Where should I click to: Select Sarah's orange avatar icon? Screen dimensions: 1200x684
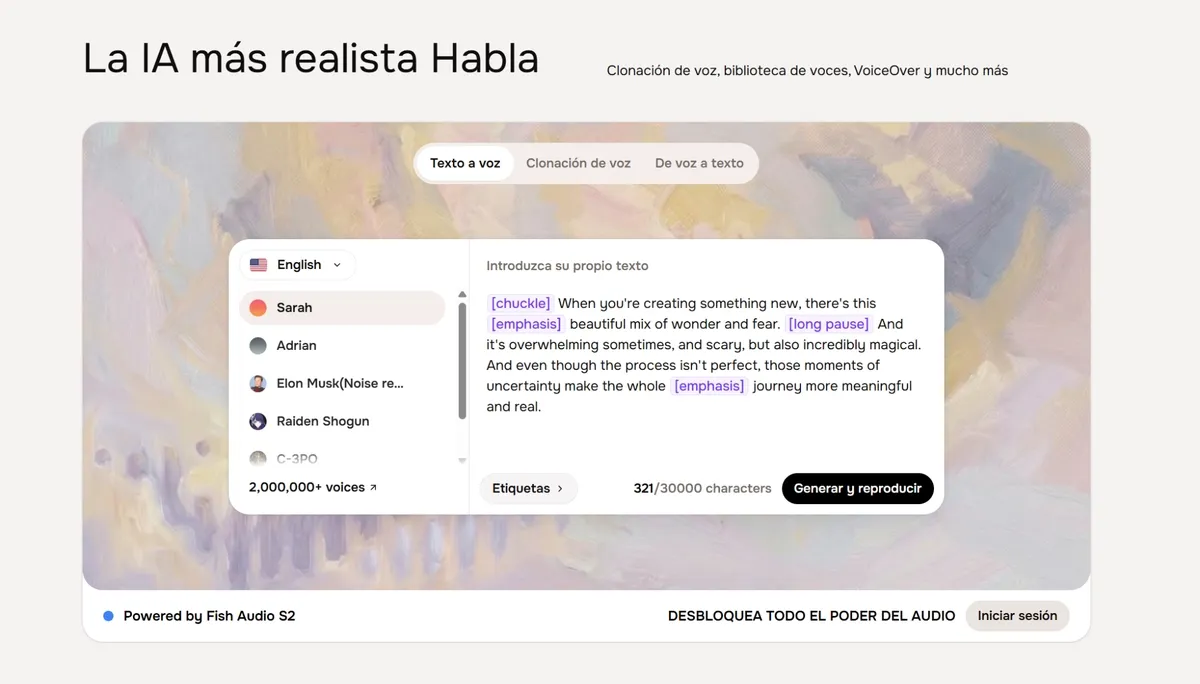click(x=258, y=308)
